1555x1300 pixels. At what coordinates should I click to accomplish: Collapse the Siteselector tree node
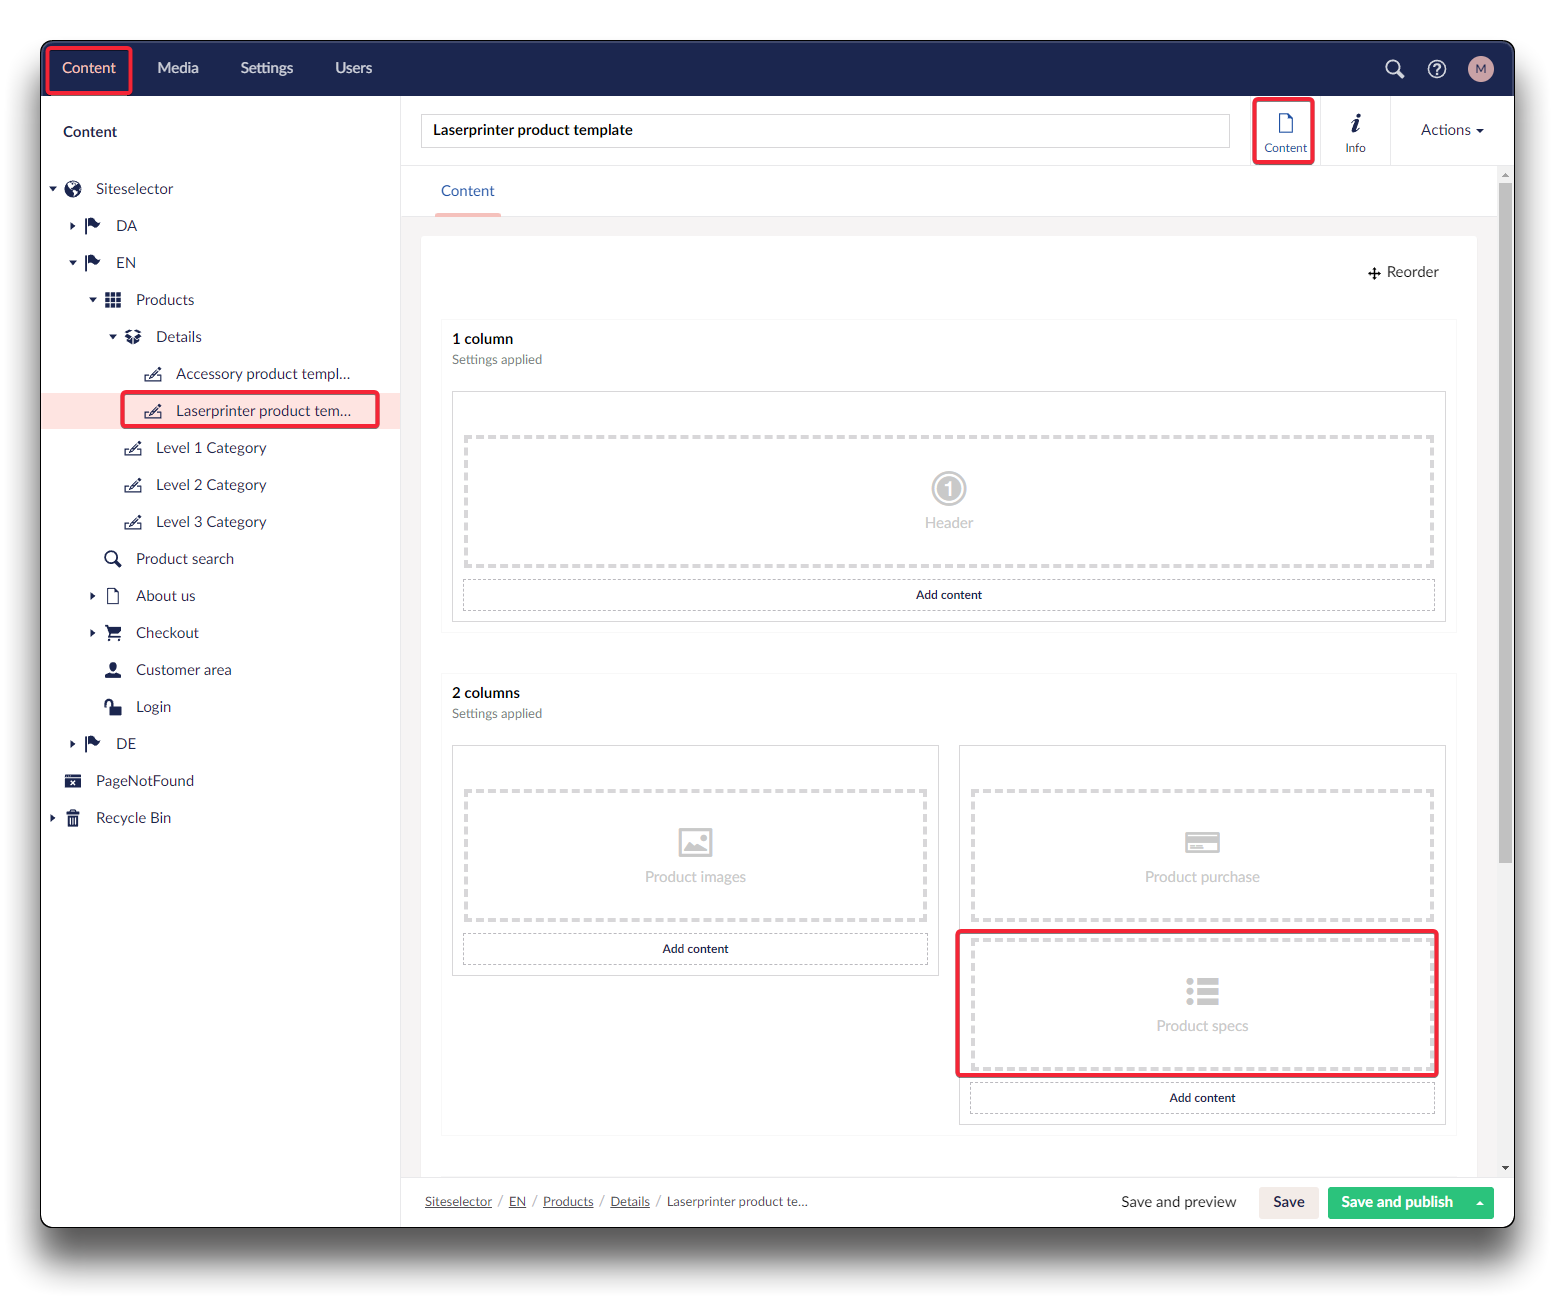pyautogui.click(x=53, y=189)
